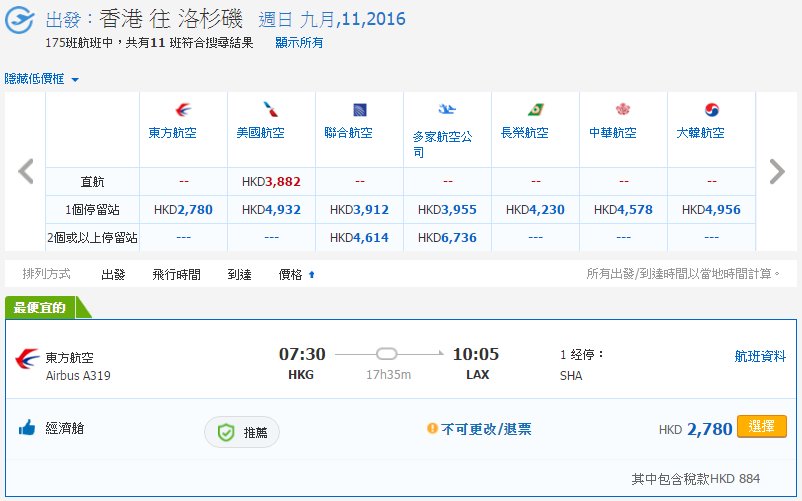Click the 不可更改/退票 notice

pos(486,429)
